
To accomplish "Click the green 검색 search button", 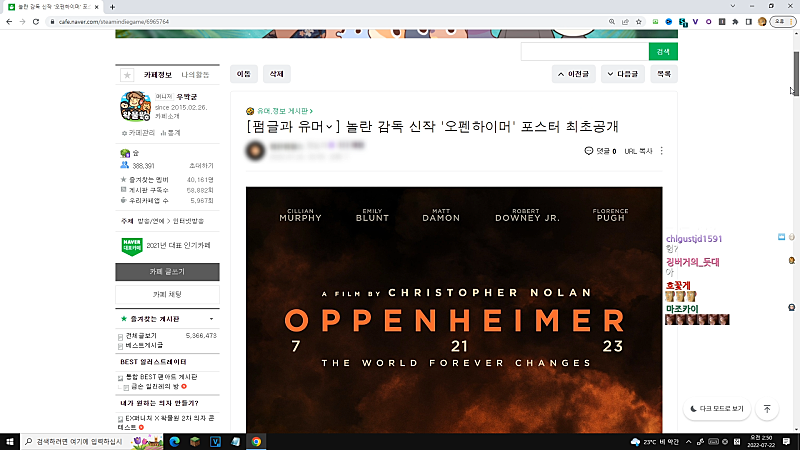I will point(663,52).
